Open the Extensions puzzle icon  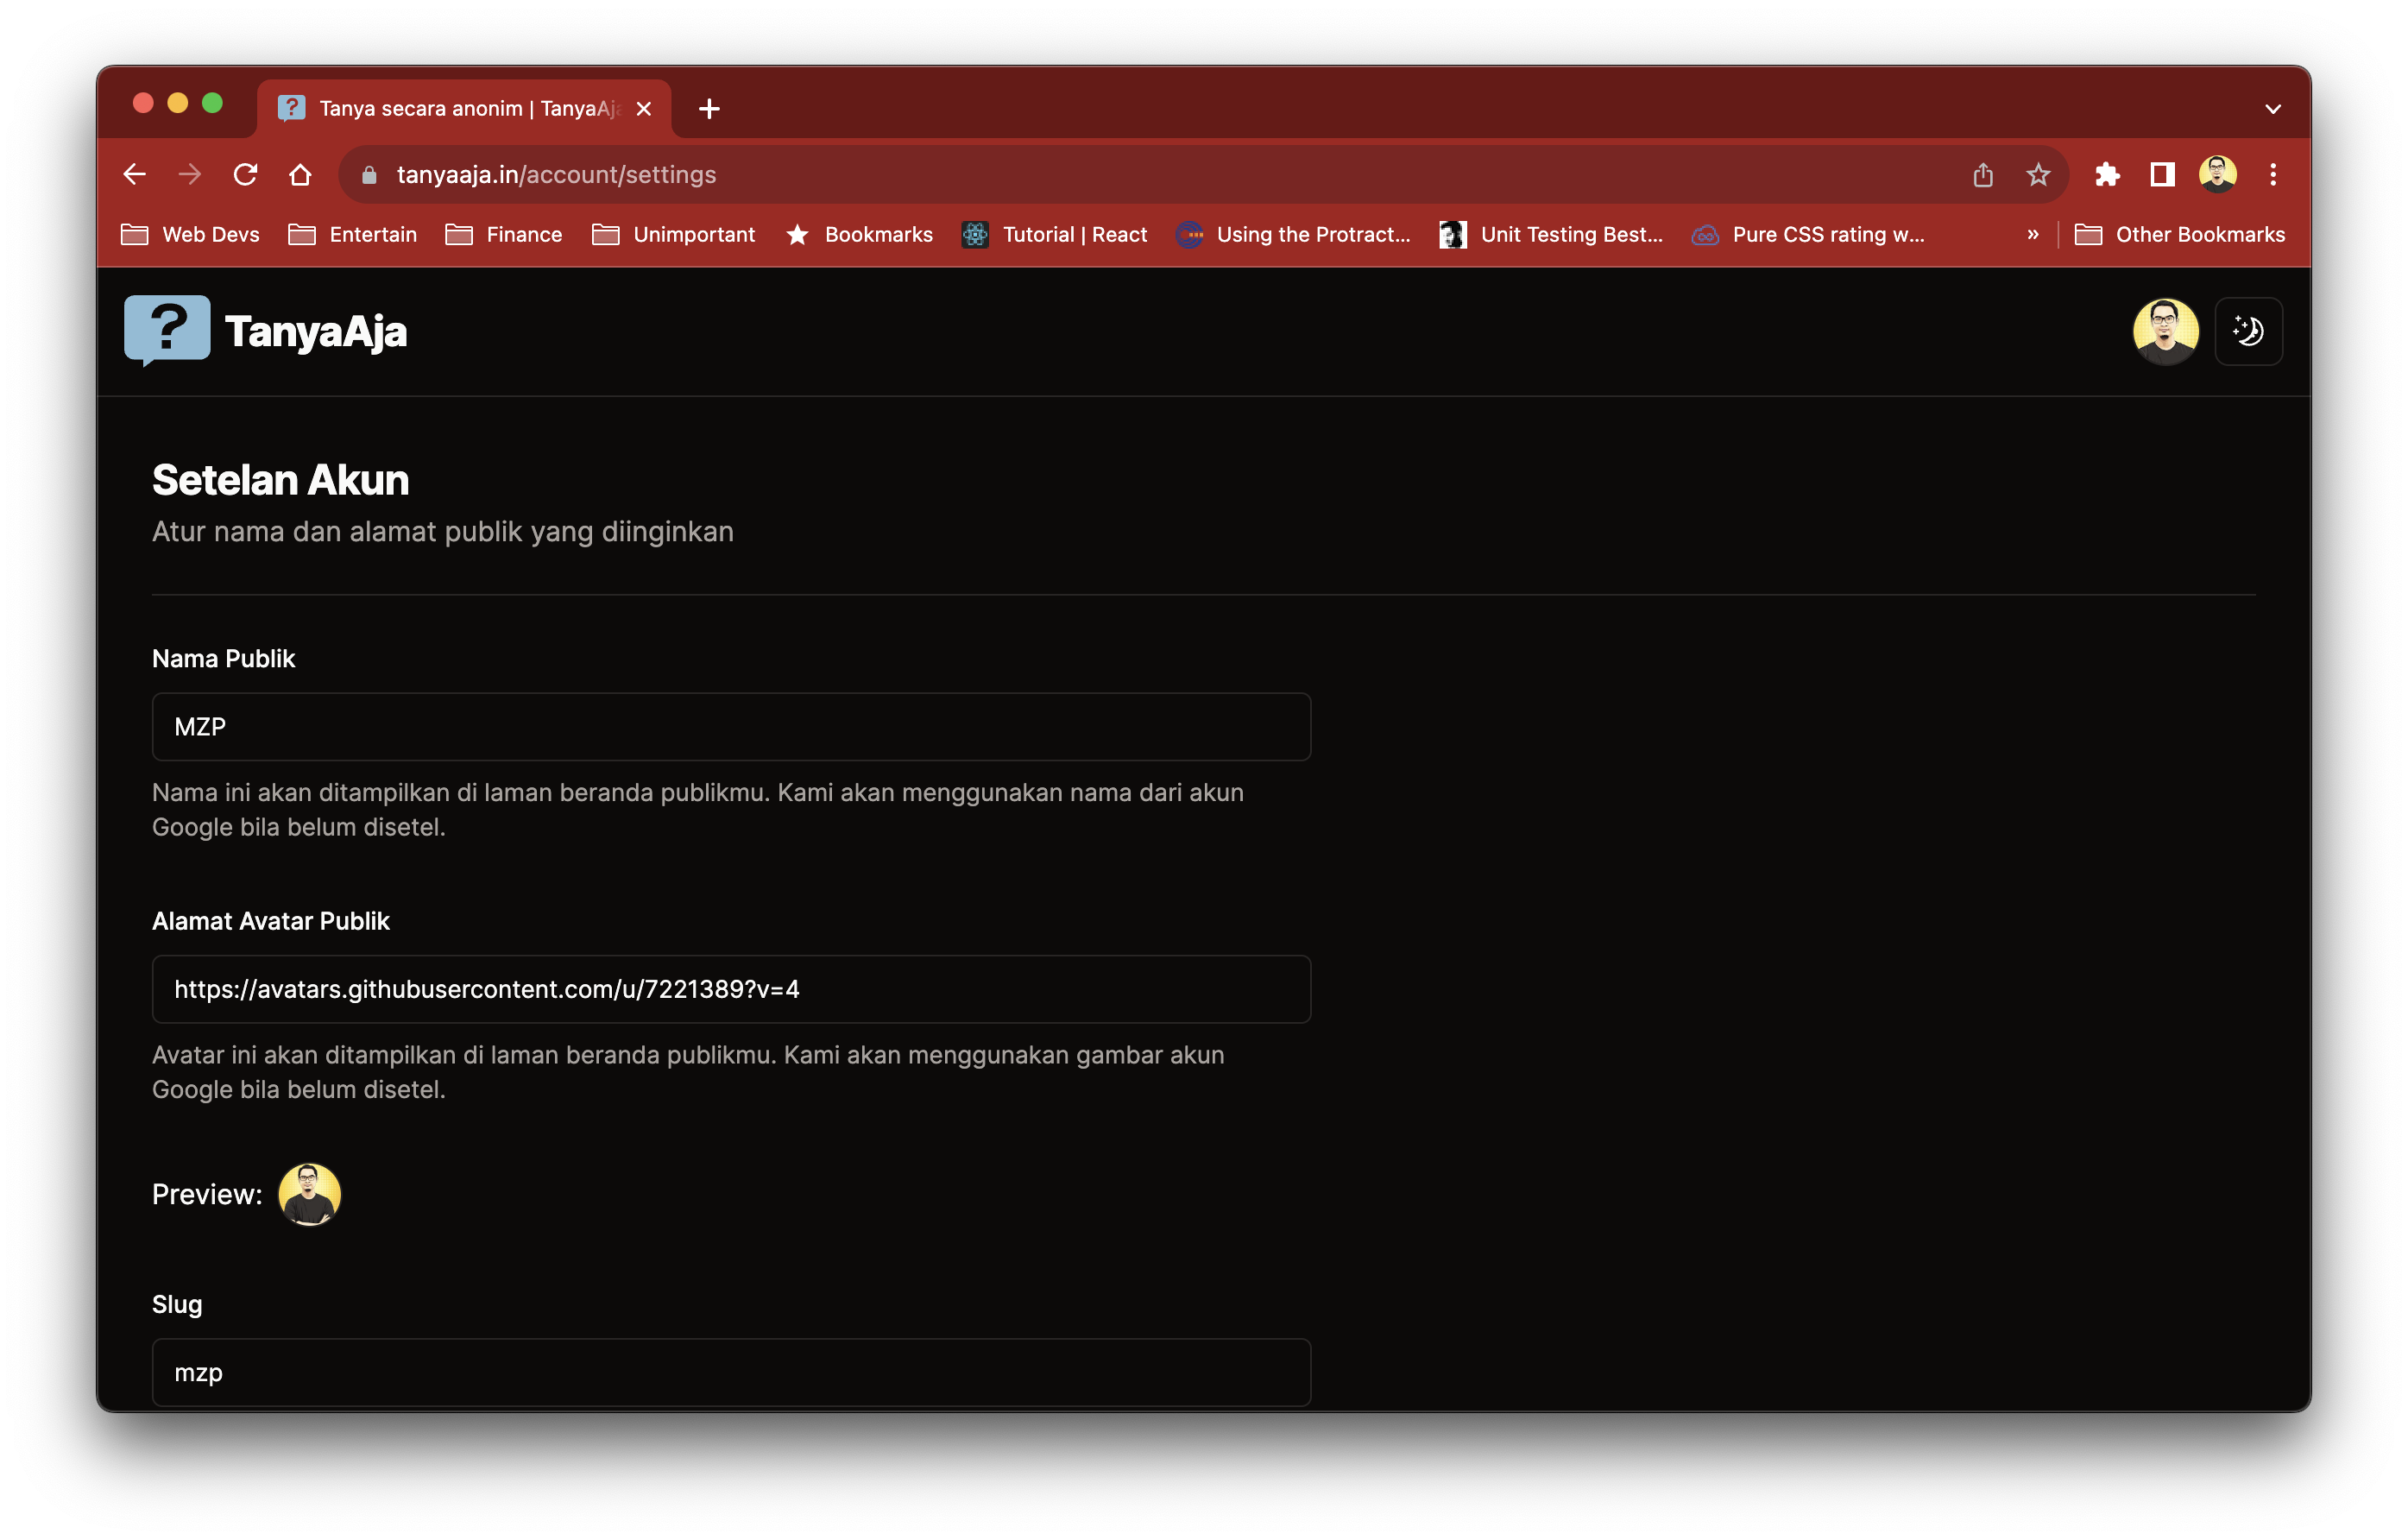click(x=2107, y=175)
